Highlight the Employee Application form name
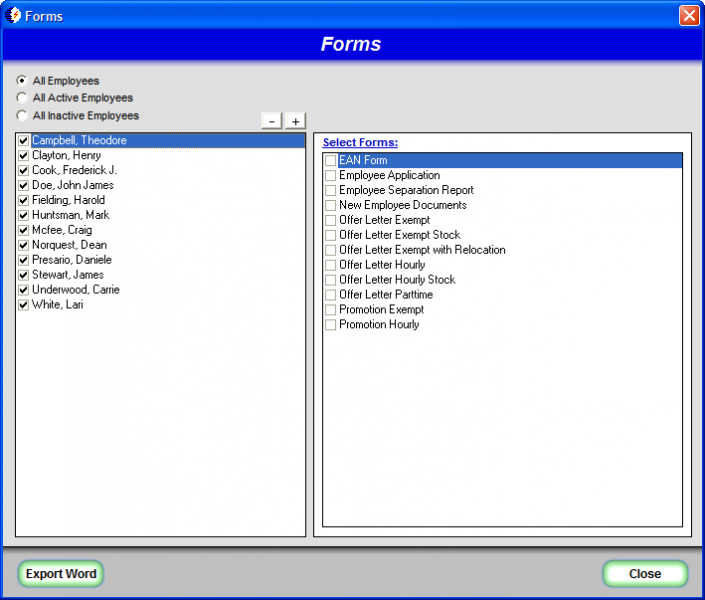 389,175
